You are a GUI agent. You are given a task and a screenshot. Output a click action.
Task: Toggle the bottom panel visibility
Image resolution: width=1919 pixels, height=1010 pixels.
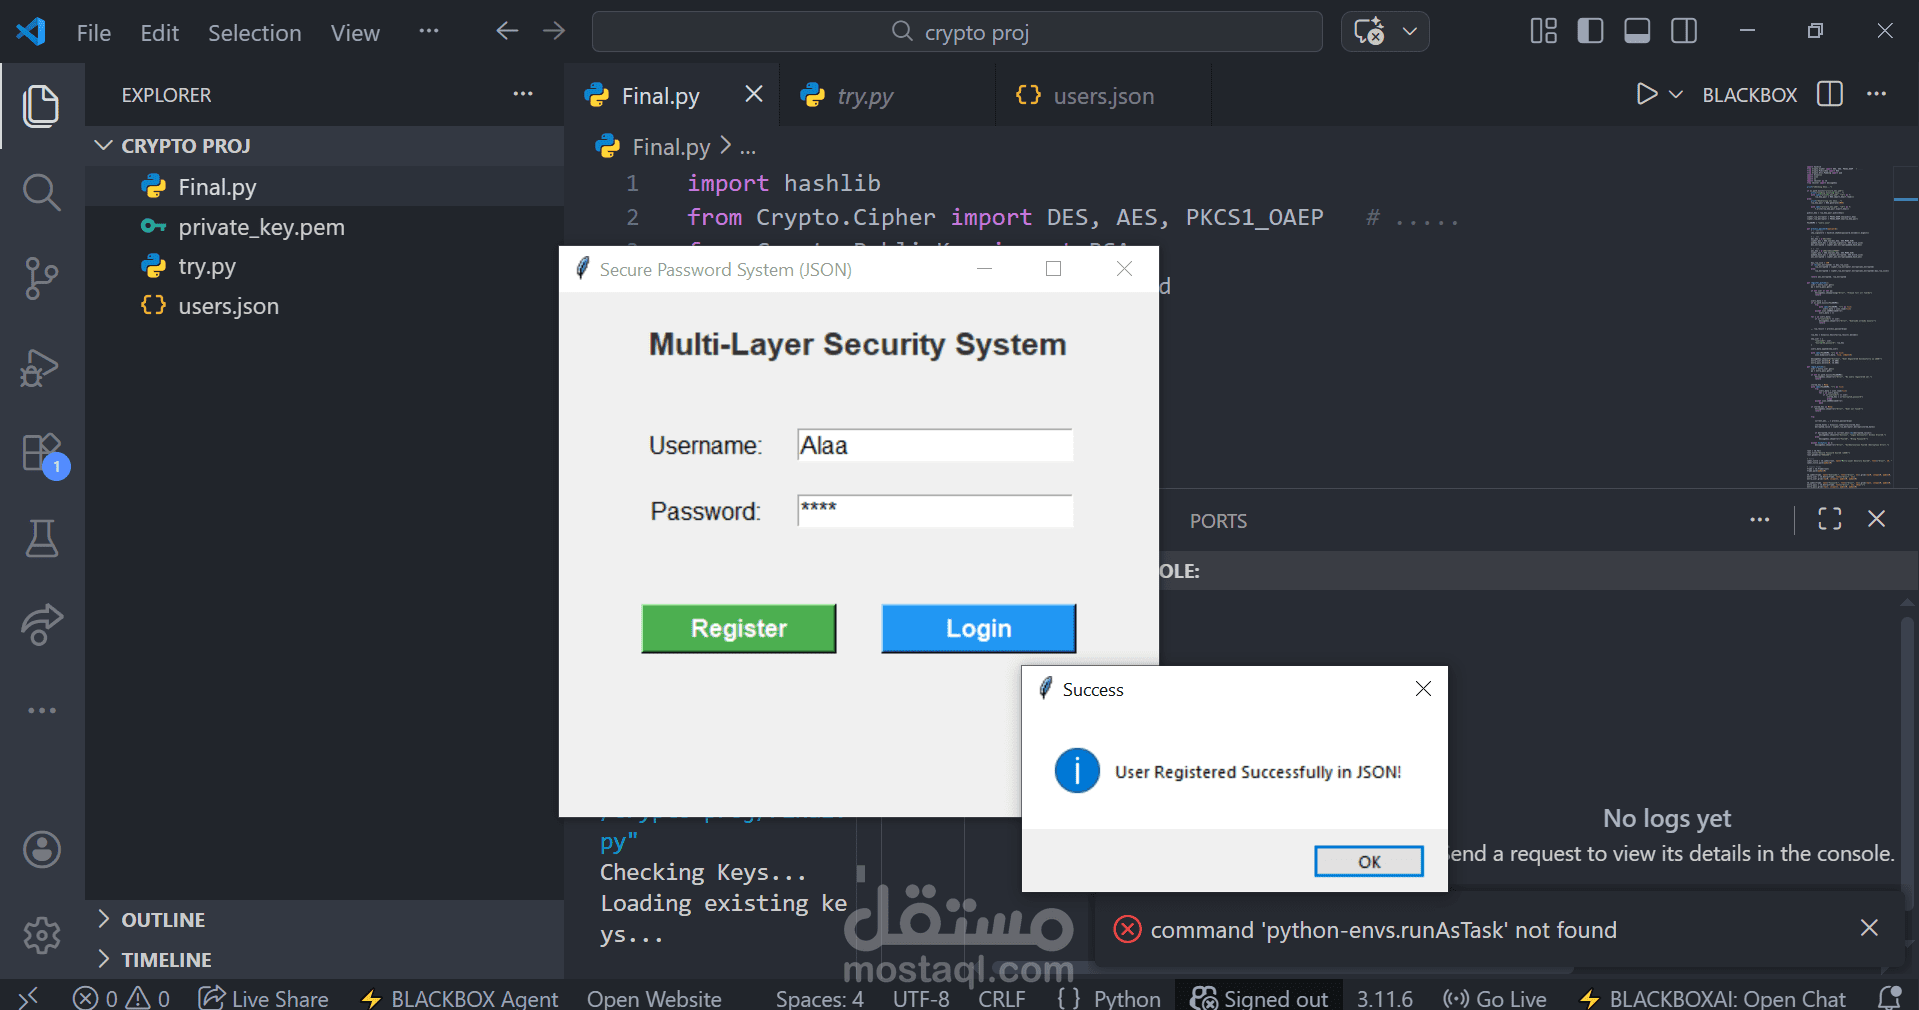pos(1636,30)
